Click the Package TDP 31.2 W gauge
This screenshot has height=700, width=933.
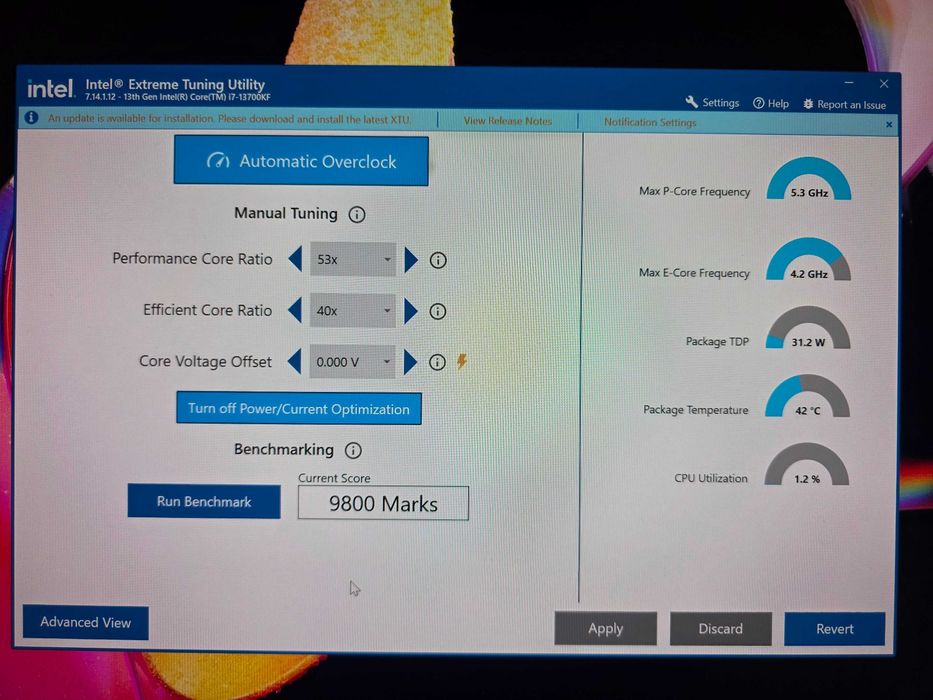click(x=807, y=328)
